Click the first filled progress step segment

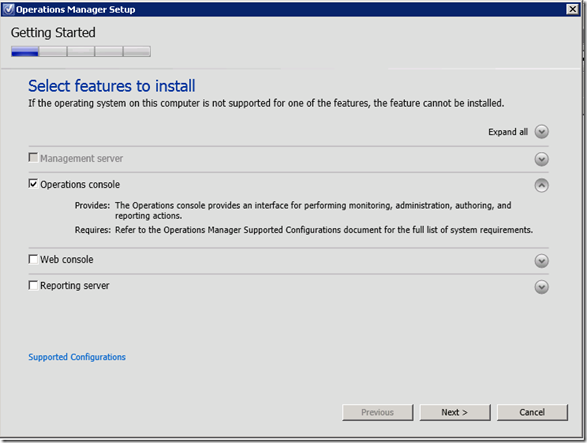coord(25,51)
